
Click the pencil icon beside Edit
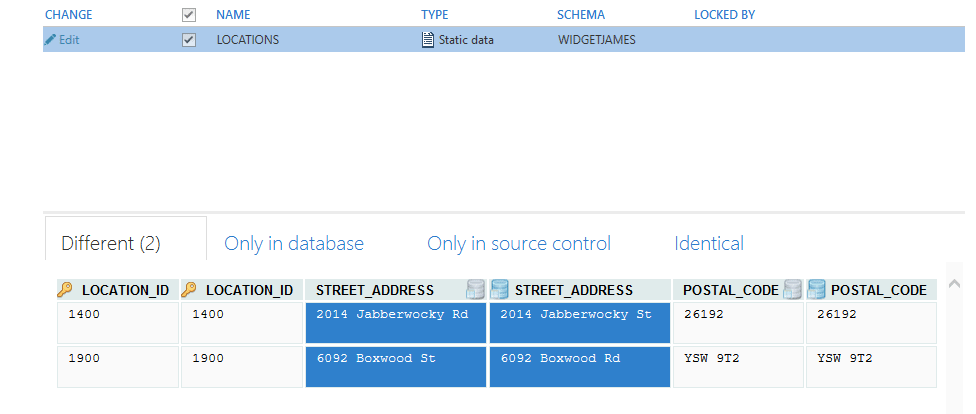[50, 40]
